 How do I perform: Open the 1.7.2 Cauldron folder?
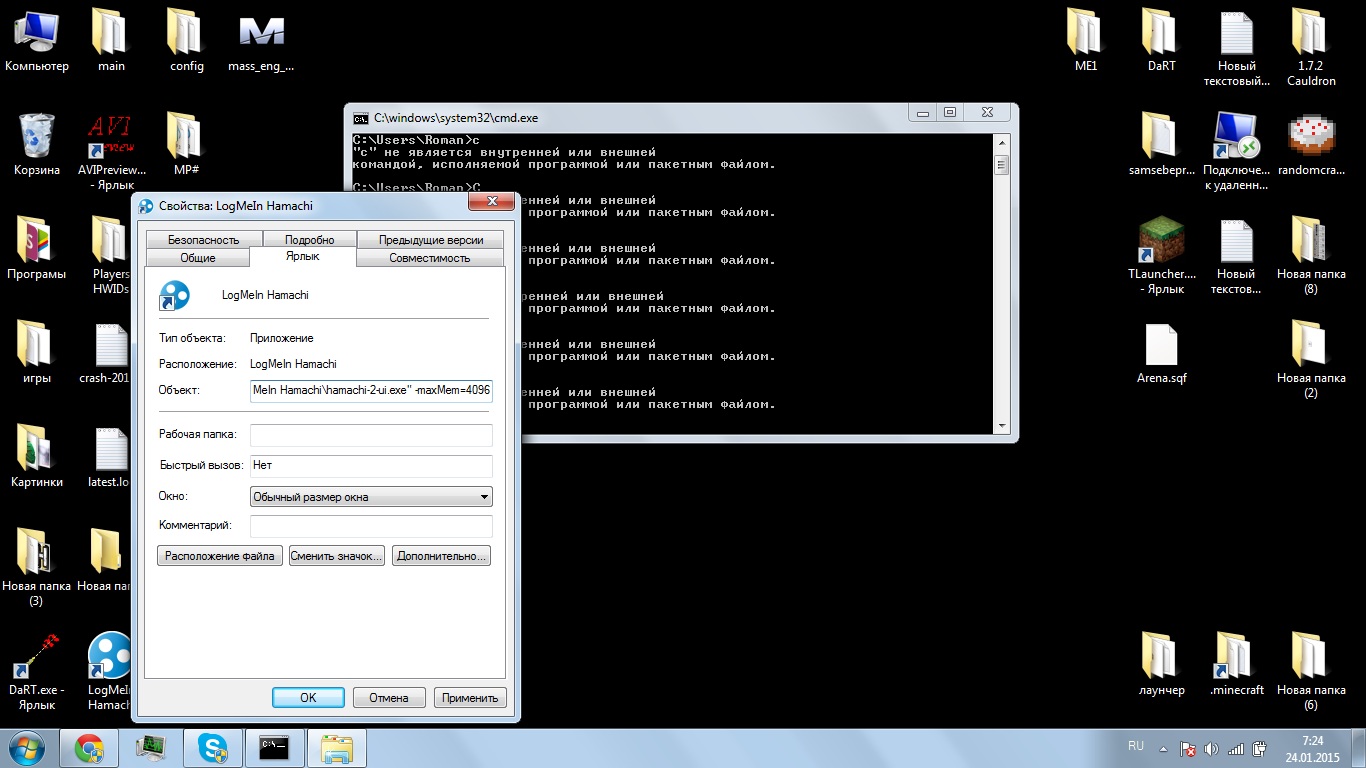coord(1311,47)
